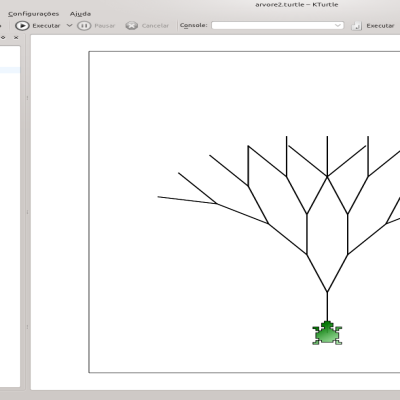Click the Cancelar button label
400x400 pixels.
pyautogui.click(x=155, y=26)
